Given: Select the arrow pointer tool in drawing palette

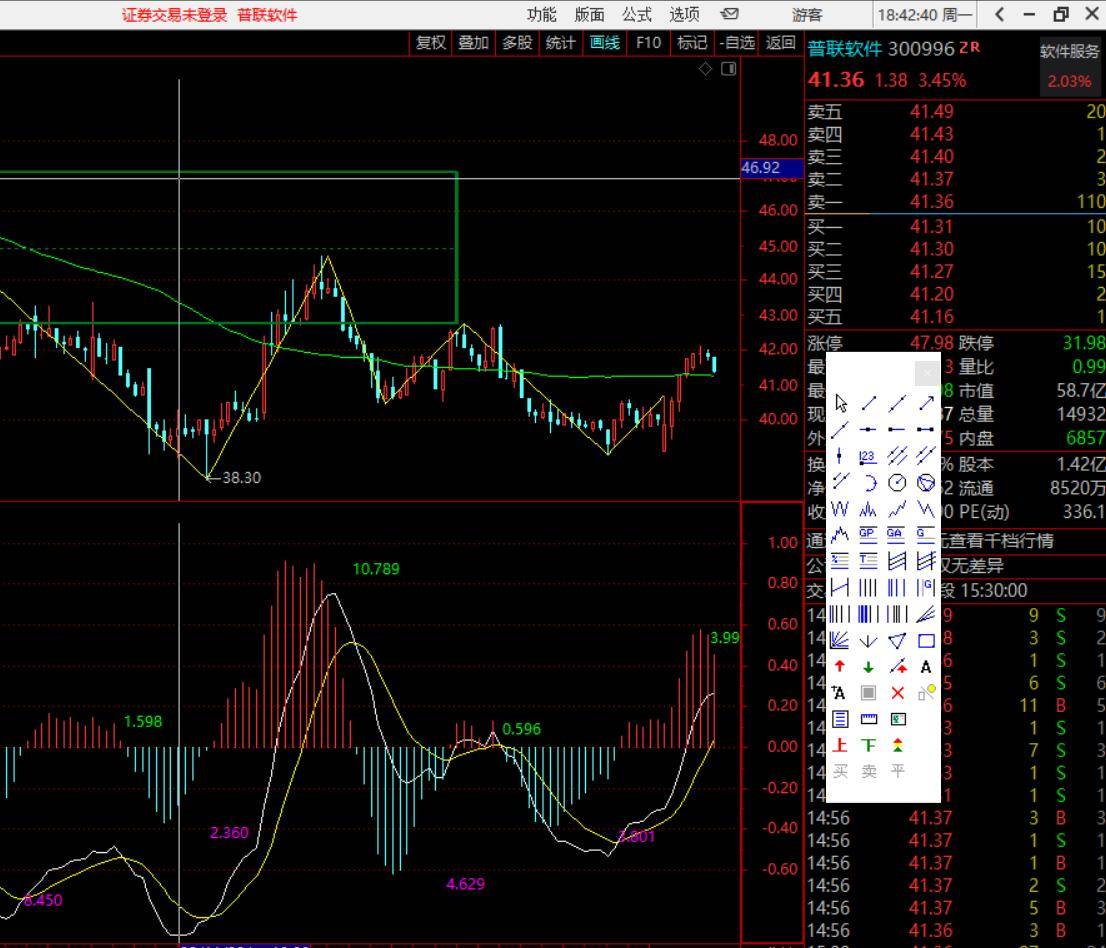Looking at the screenshot, I should pos(840,403).
